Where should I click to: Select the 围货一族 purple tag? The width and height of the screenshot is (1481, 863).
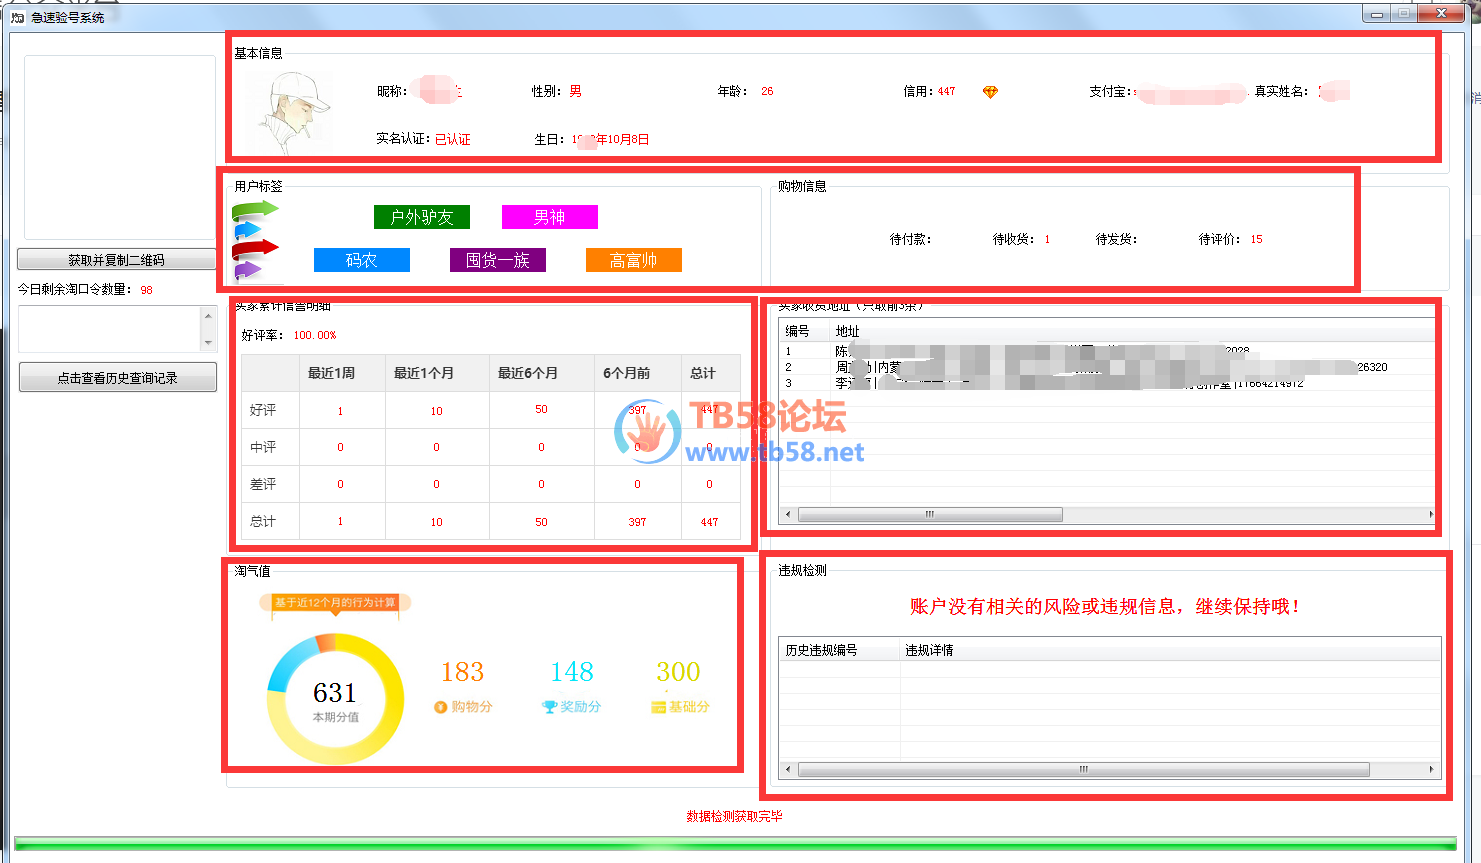pyautogui.click(x=498, y=260)
